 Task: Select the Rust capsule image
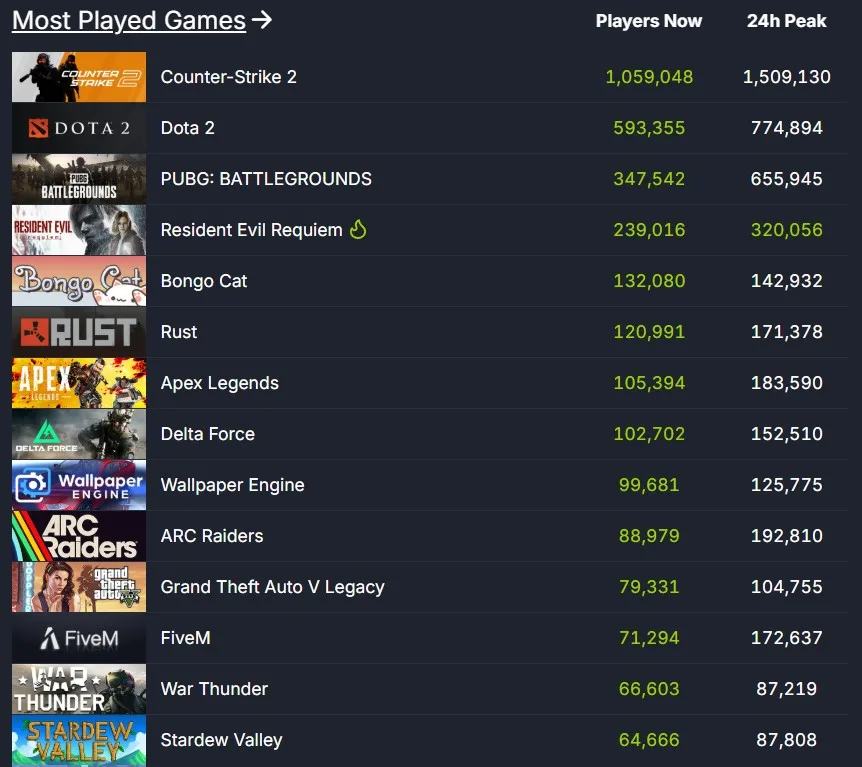point(78,332)
